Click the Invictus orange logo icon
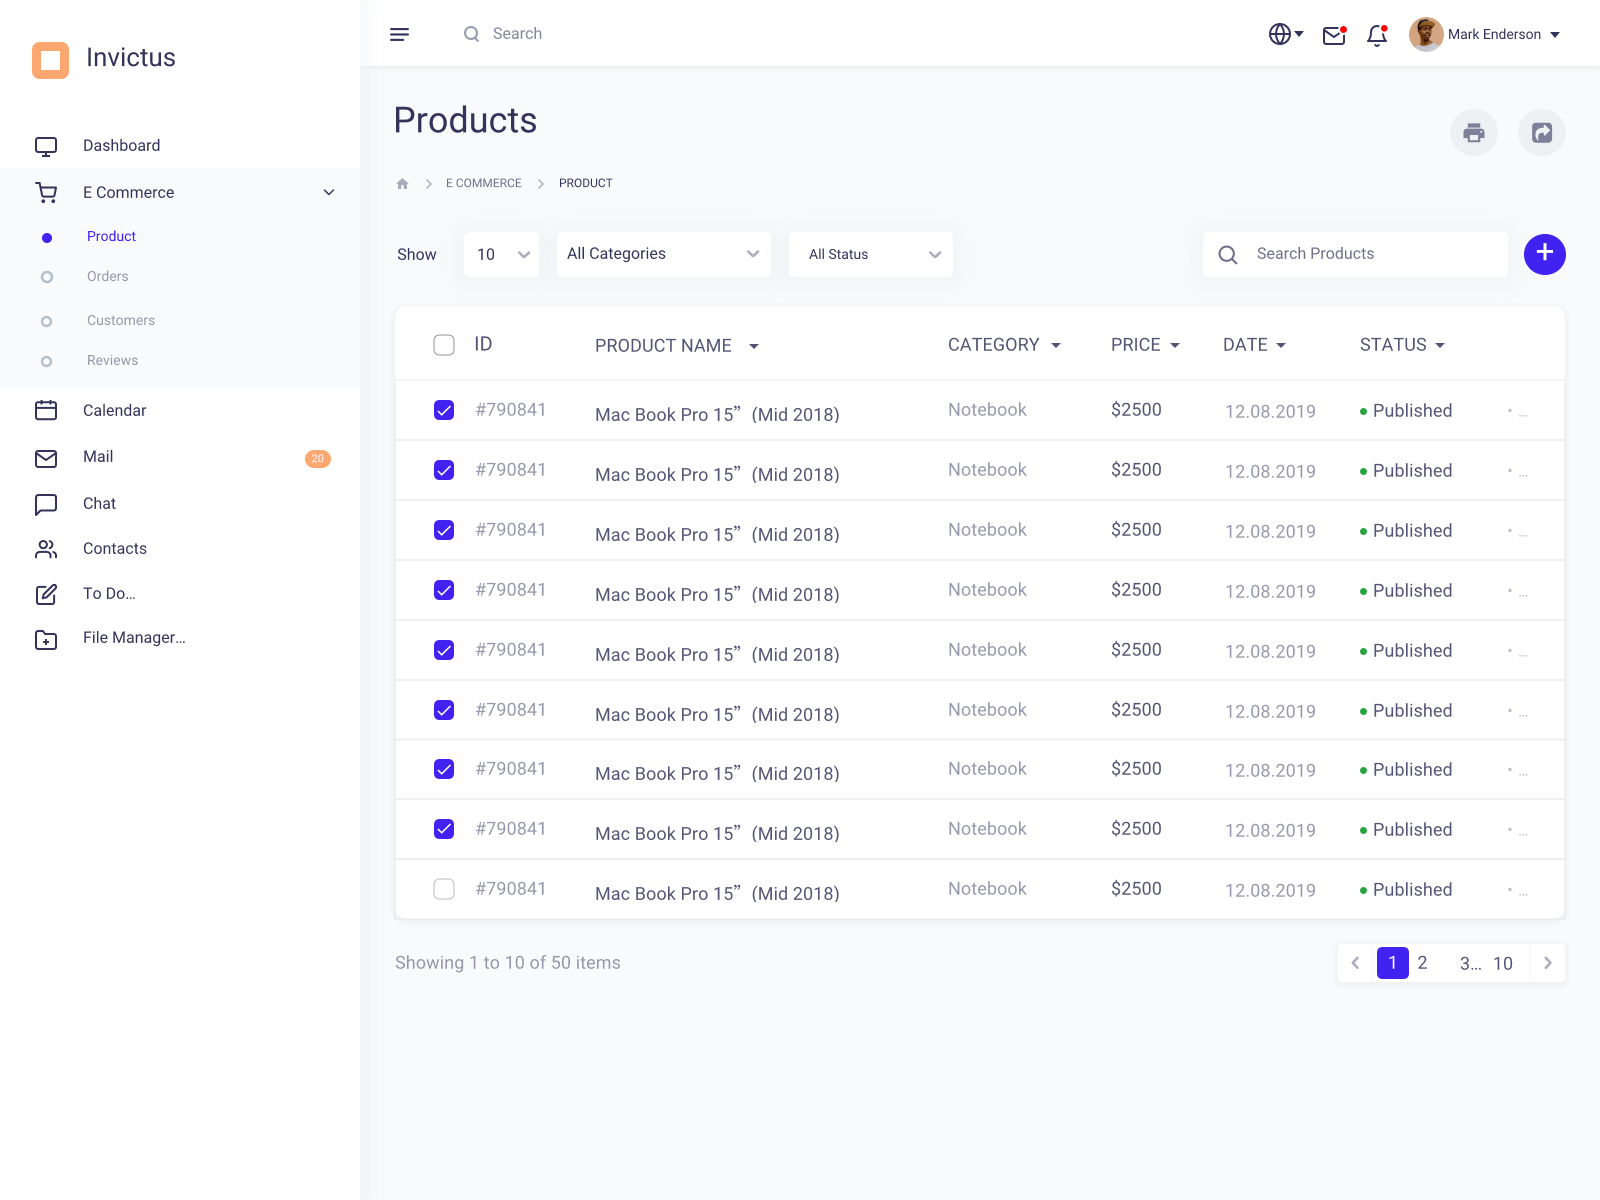 click(50, 59)
